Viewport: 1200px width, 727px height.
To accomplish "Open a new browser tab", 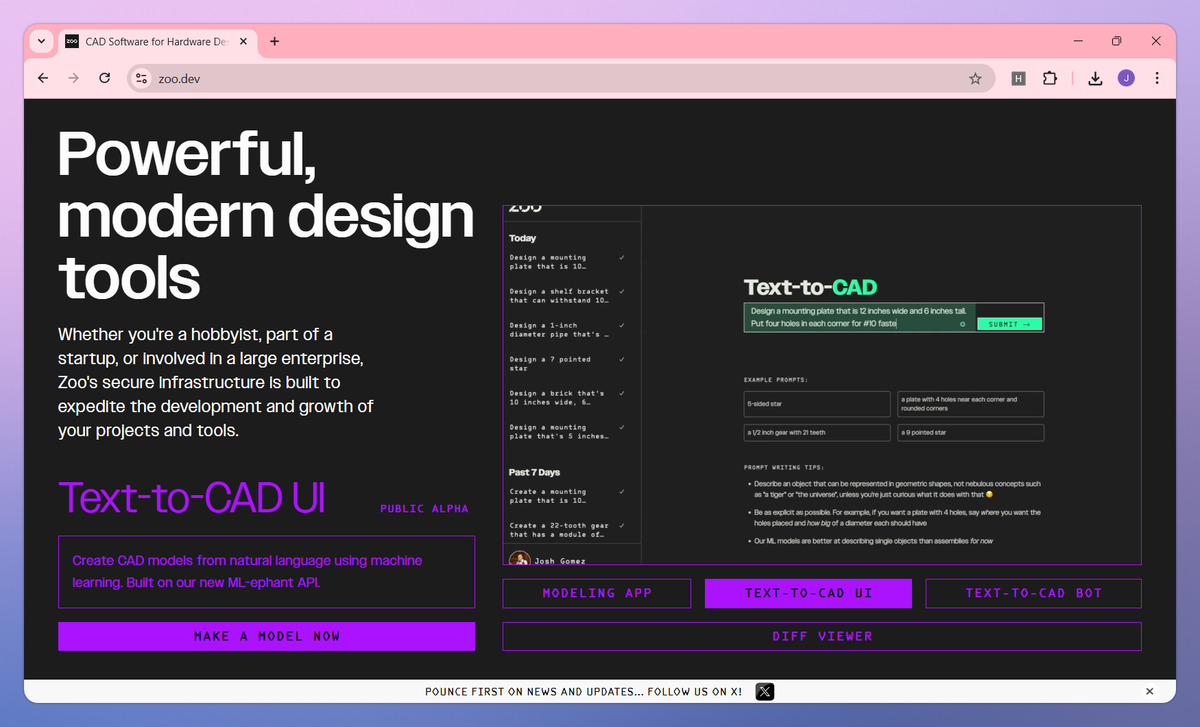I will pos(275,41).
